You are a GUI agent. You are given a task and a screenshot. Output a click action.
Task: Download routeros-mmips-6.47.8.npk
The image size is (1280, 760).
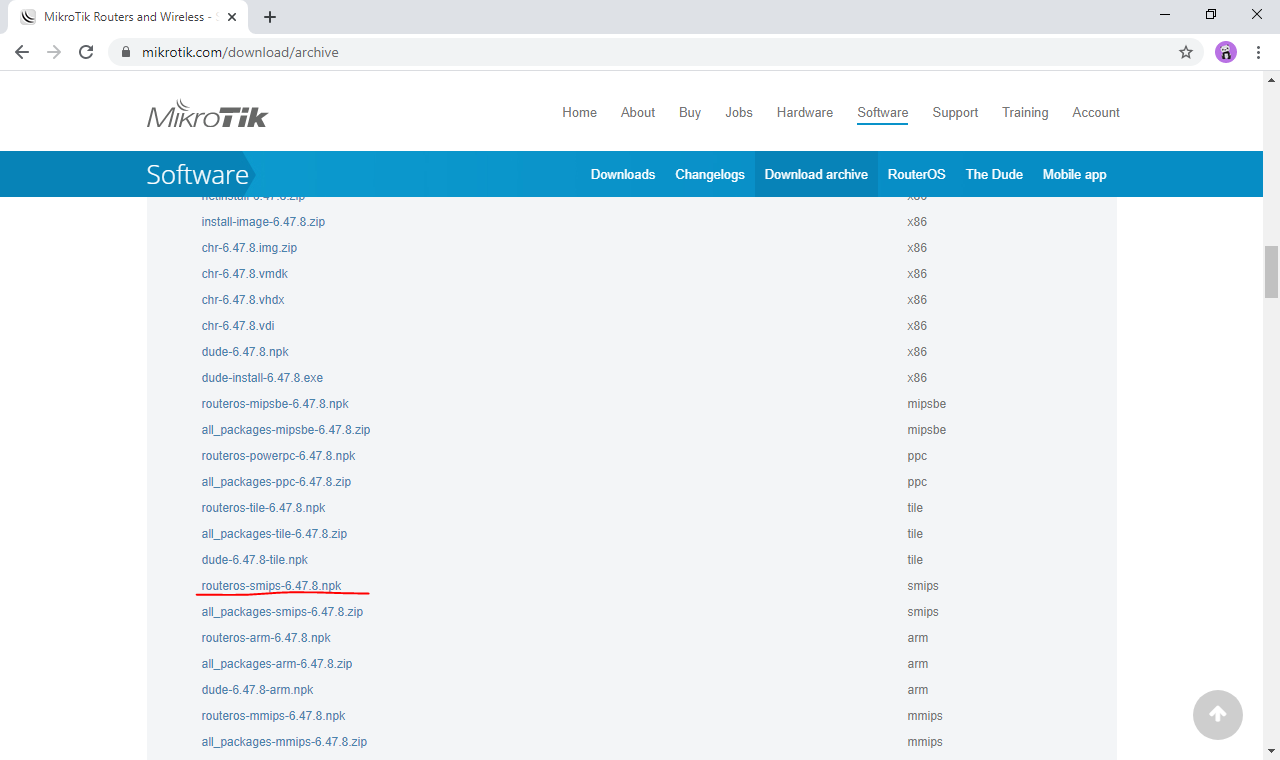[273, 716]
